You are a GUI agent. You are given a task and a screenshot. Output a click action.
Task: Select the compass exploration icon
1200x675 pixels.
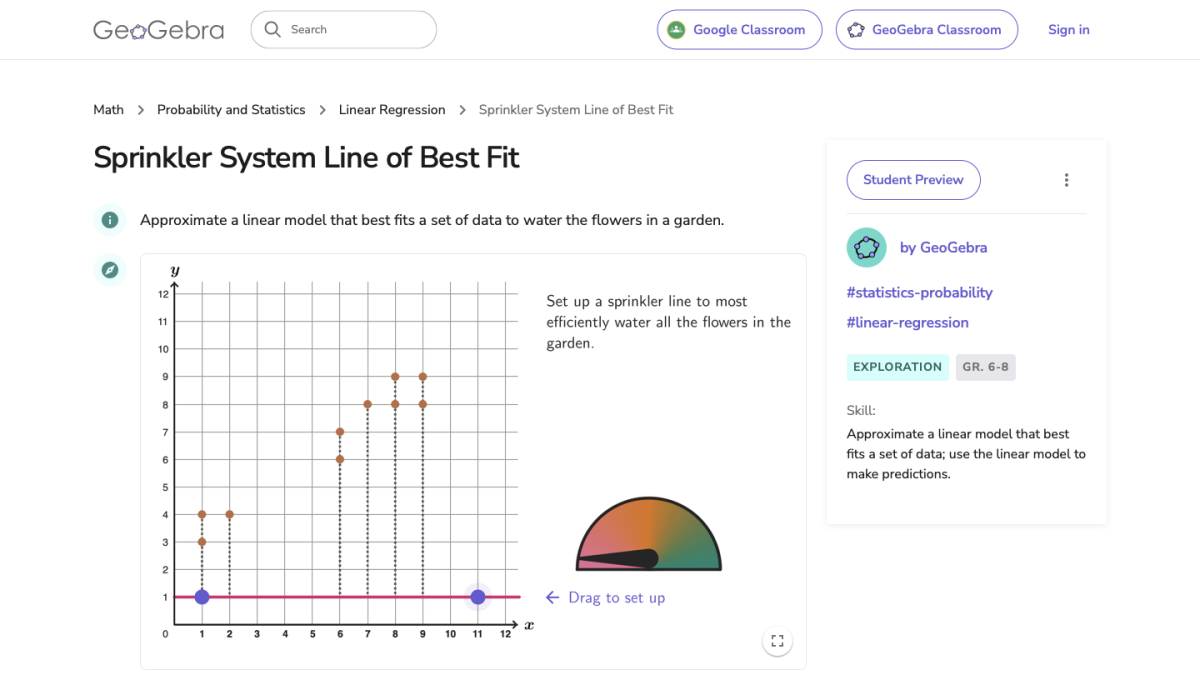click(x=109, y=270)
